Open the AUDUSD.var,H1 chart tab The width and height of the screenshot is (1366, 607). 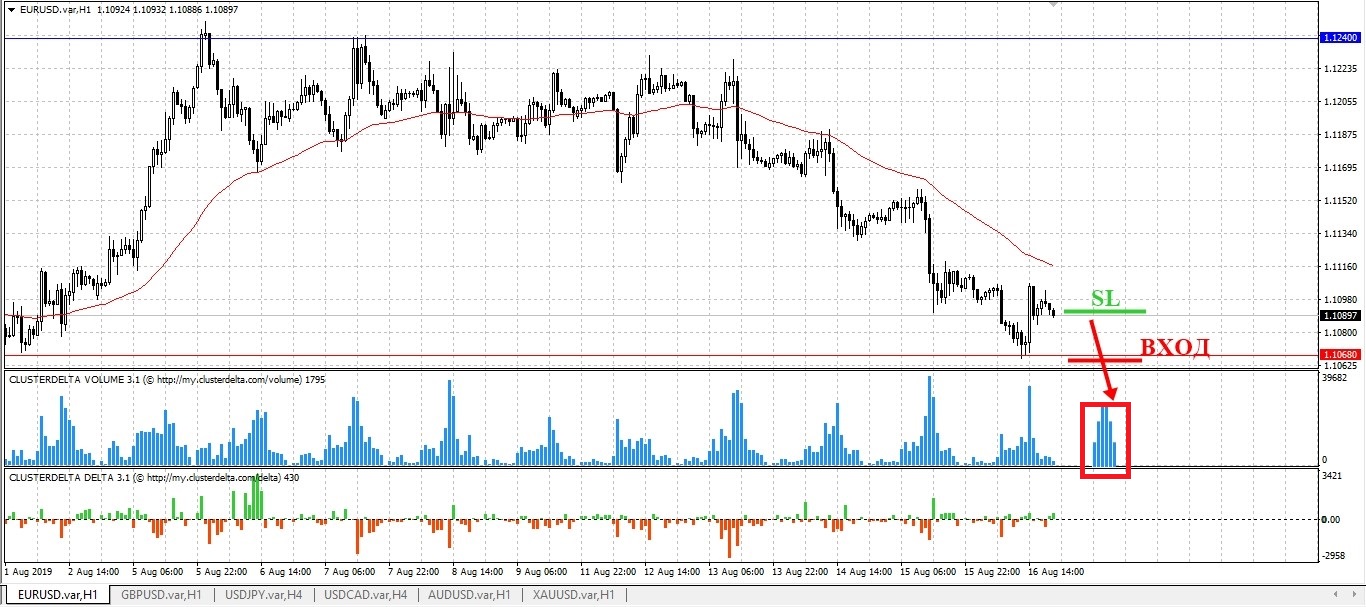pos(468,595)
